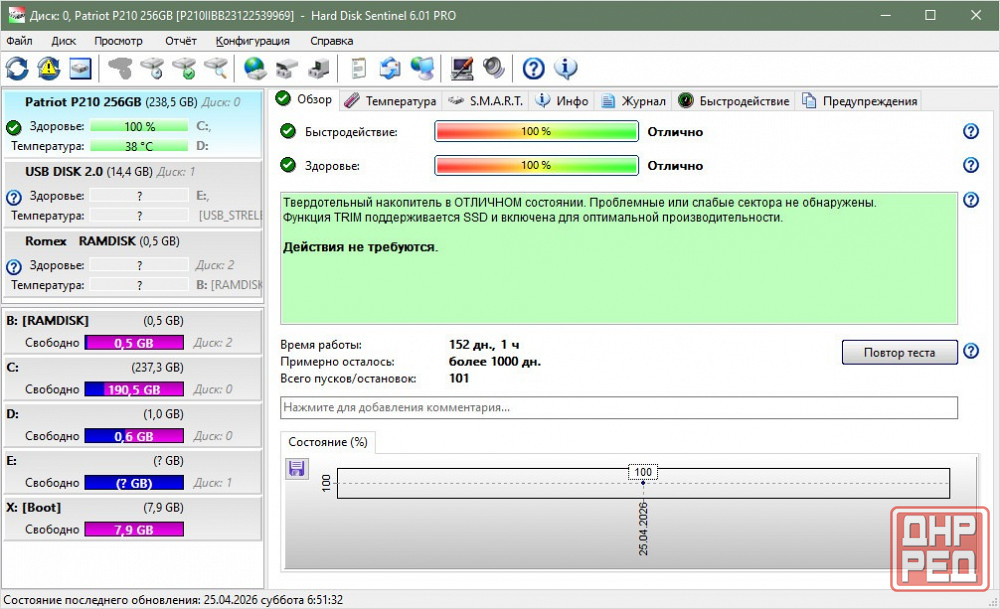This screenshot has width=1000, height=609.
Task: Open the Диск menu
Action: pos(63,41)
